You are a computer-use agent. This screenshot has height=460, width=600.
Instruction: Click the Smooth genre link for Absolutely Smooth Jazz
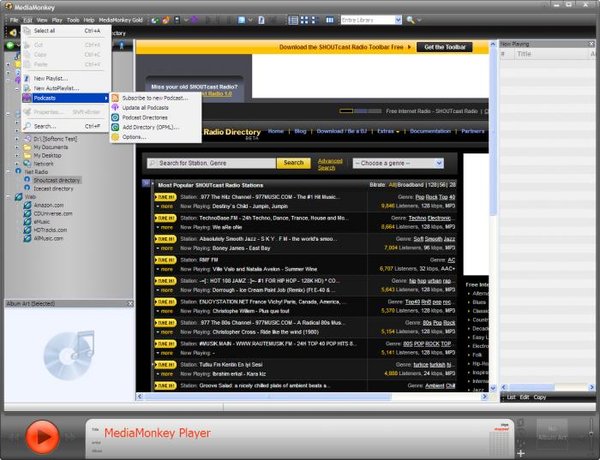(x=433, y=239)
